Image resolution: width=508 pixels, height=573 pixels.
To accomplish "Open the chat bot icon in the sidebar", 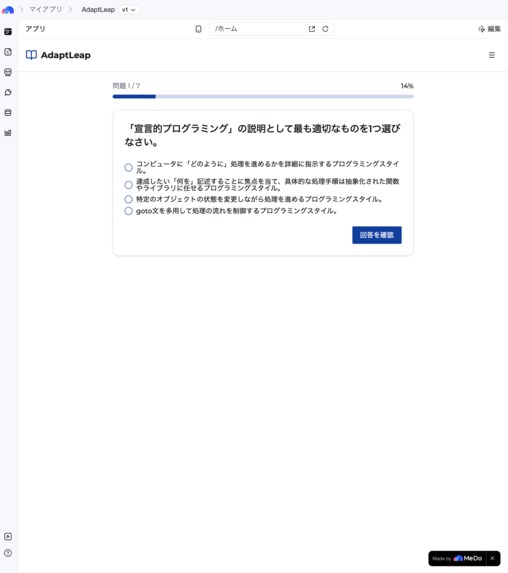I will (8, 72).
